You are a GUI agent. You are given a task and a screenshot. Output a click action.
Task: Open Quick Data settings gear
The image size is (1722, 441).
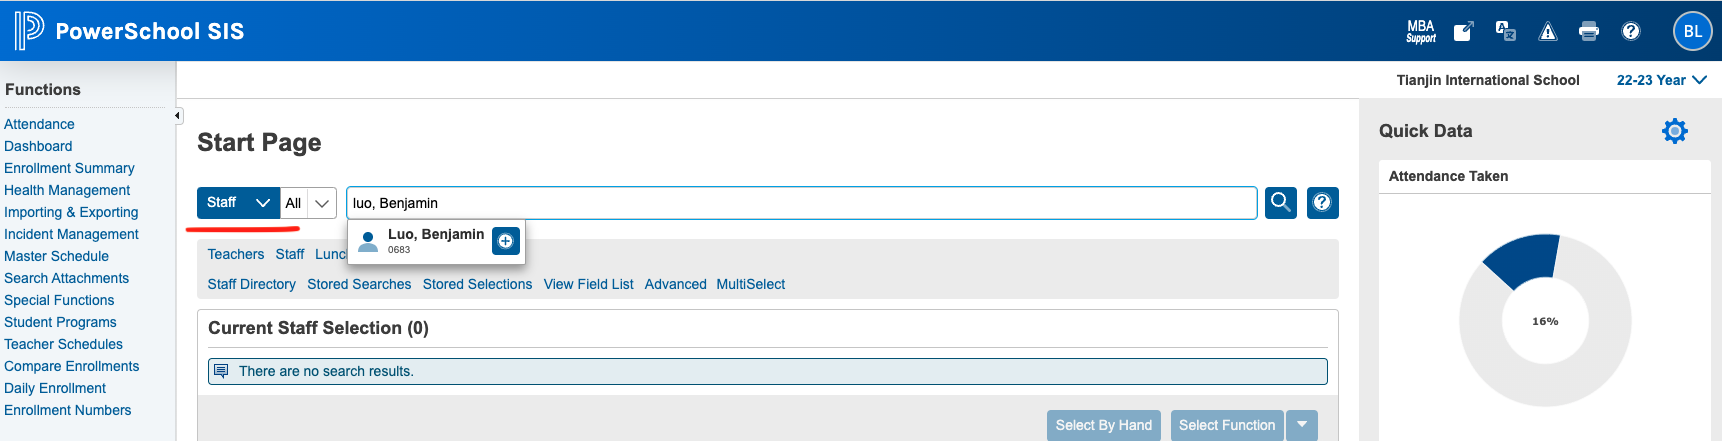coord(1674,131)
